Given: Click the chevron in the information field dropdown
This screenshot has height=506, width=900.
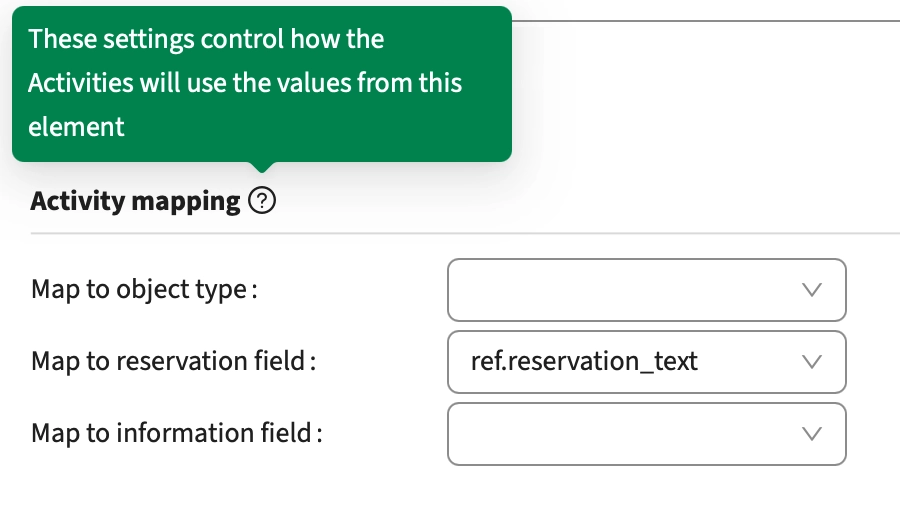Looking at the screenshot, I should pyautogui.click(x=812, y=434).
